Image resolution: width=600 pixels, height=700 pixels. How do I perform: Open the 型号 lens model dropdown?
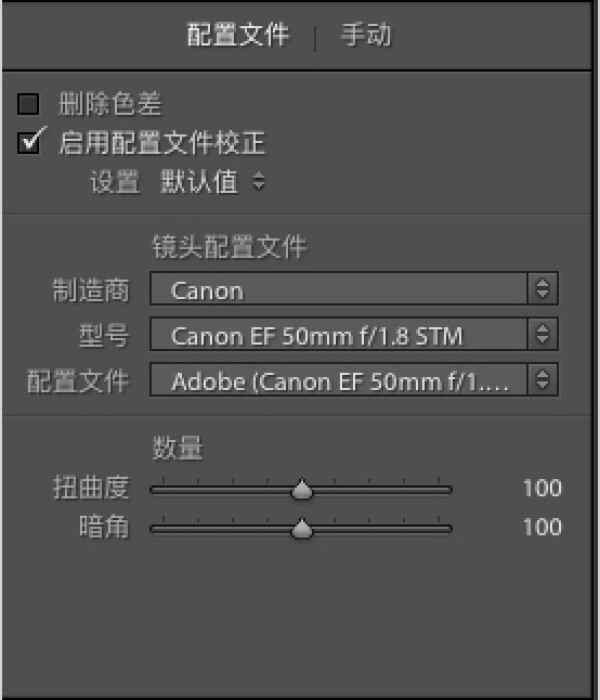338,335
